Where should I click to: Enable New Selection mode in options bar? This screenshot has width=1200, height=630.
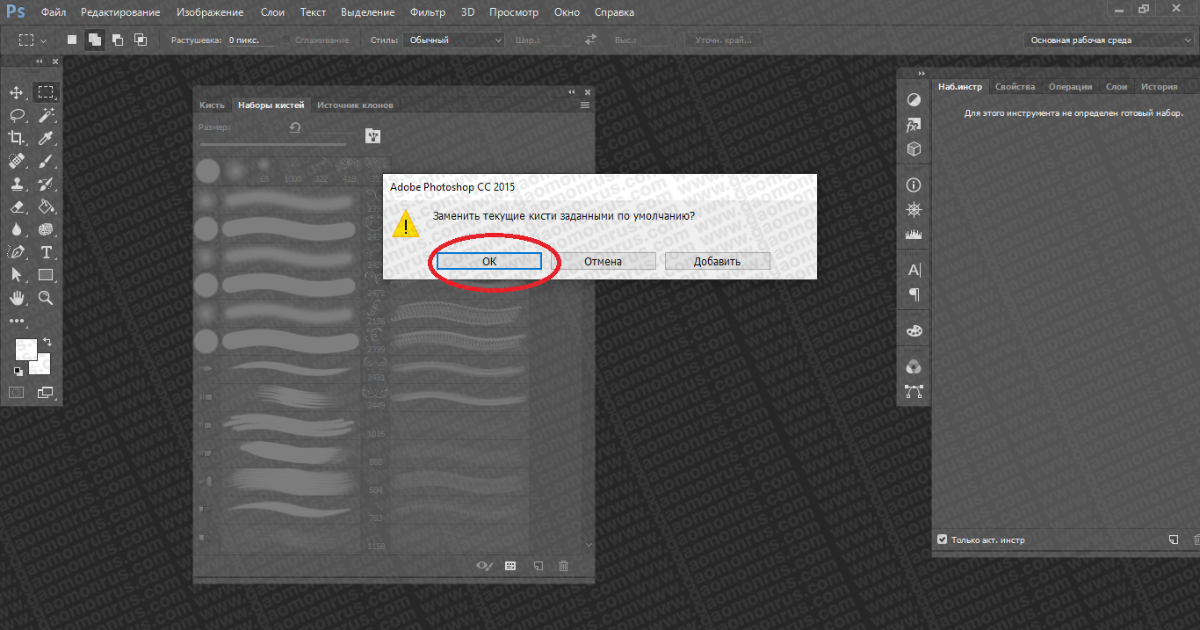[x=72, y=40]
